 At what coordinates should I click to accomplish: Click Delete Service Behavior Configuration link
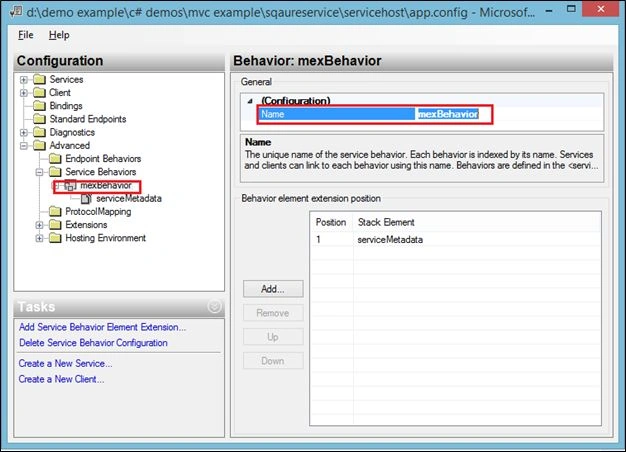[93, 343]
